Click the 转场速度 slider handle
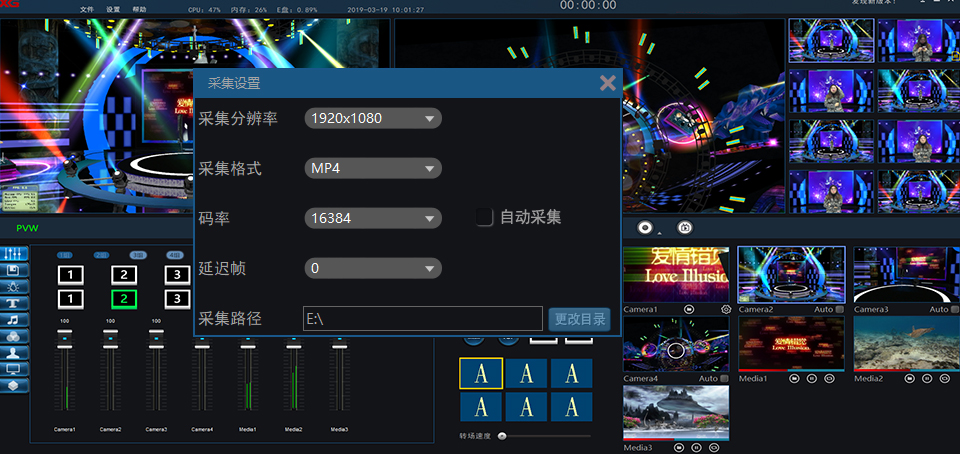 (502, 436)
